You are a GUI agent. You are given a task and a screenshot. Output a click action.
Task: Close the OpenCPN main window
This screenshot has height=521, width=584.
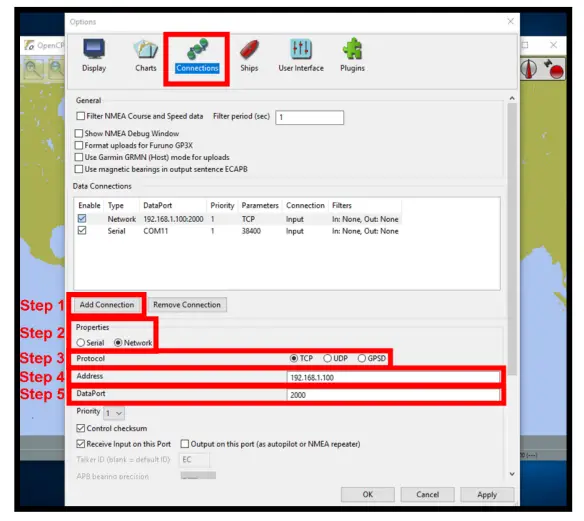pos(553,45)
